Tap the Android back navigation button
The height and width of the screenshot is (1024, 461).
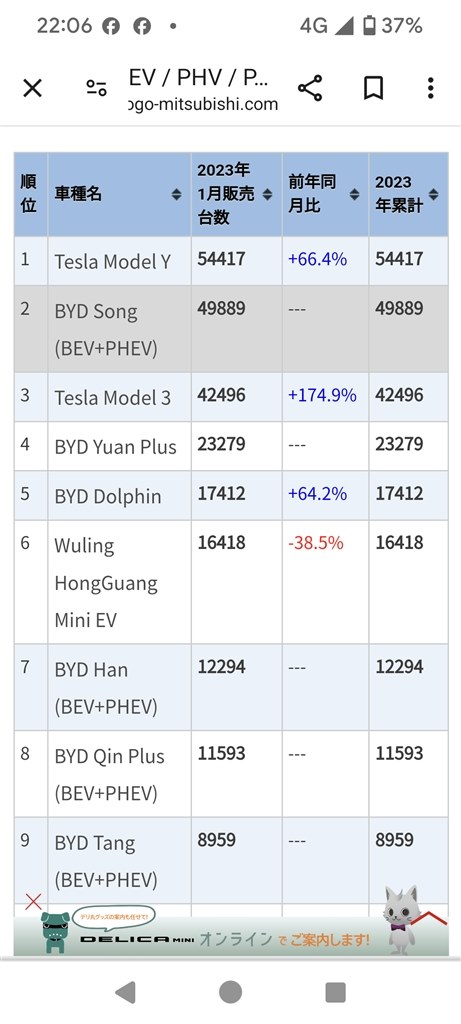pyautogui.click(x=125, y=992)
